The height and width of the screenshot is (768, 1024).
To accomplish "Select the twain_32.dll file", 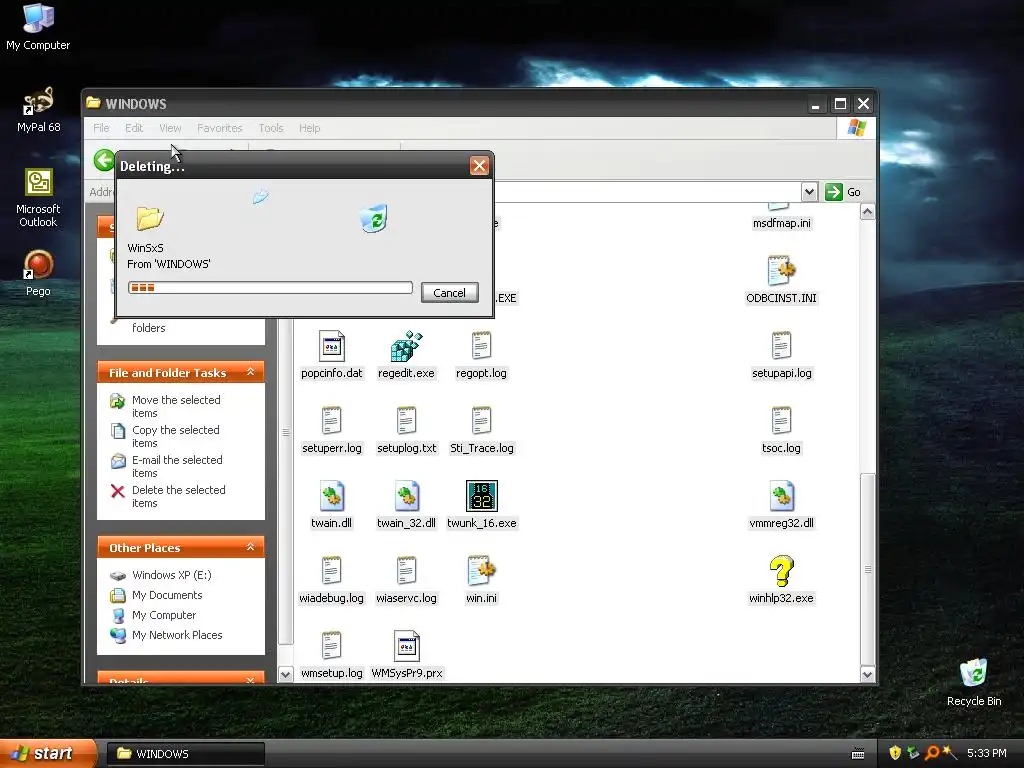I will pyautogui.click(x=406, y=505).
